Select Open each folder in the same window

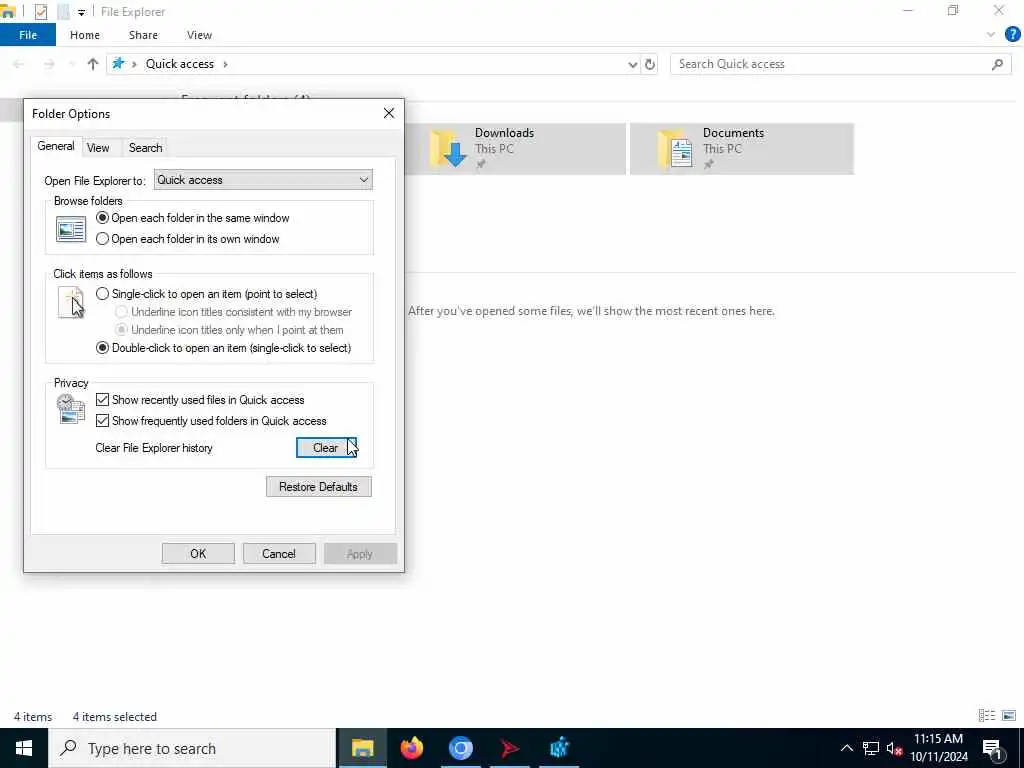[x=193, y=218]
